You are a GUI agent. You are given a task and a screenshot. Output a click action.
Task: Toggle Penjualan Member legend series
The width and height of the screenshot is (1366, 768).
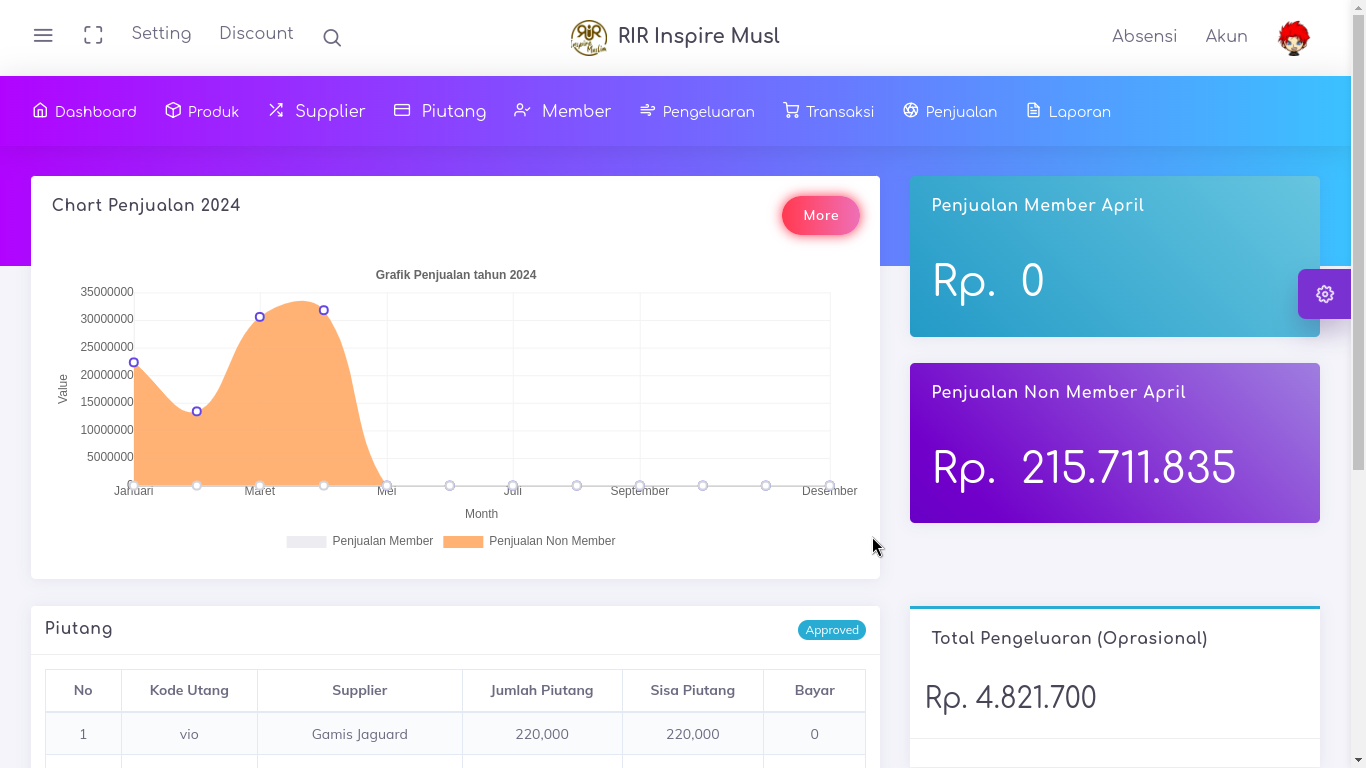coord(360,541)
